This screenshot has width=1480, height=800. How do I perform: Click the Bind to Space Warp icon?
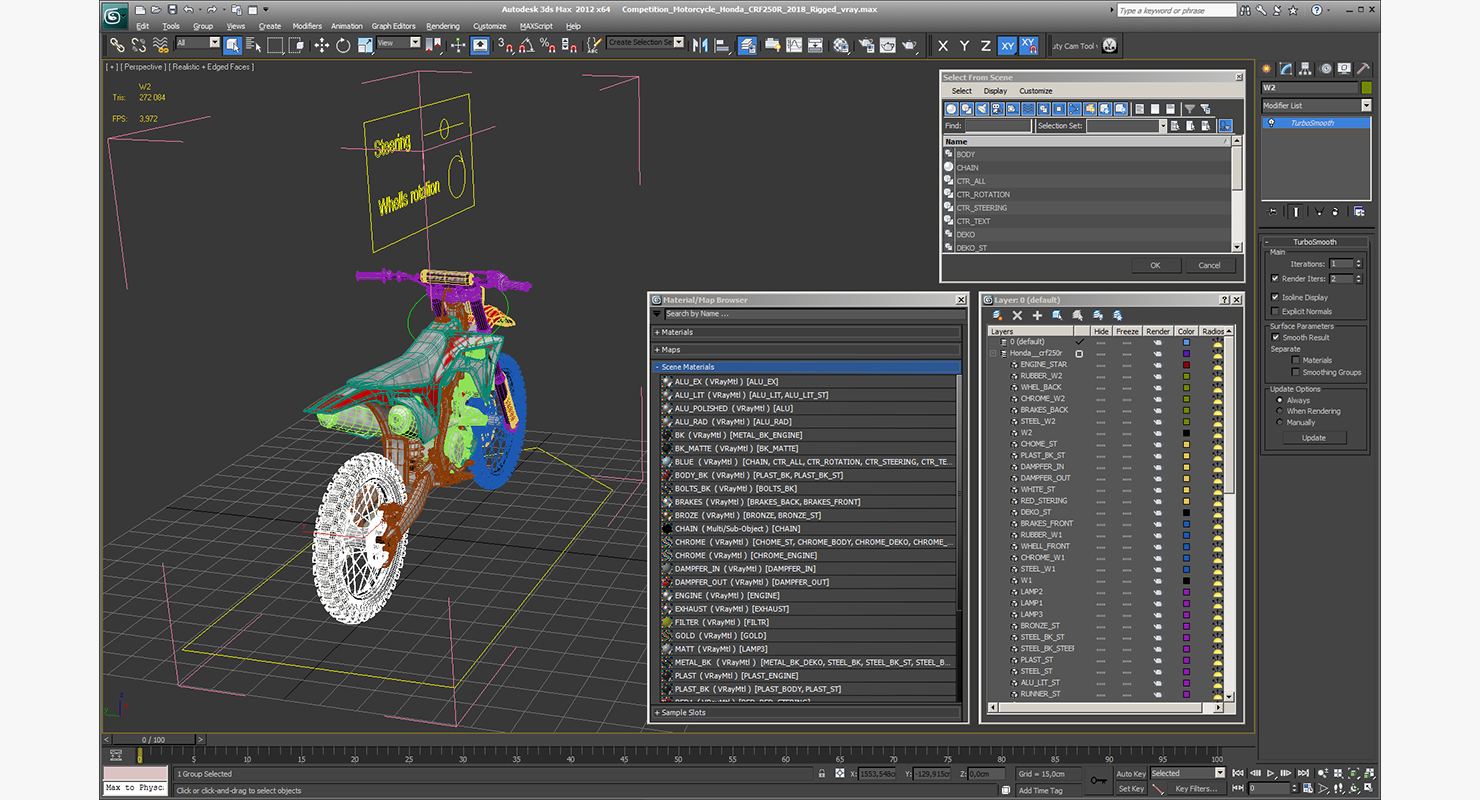(160, 45)
